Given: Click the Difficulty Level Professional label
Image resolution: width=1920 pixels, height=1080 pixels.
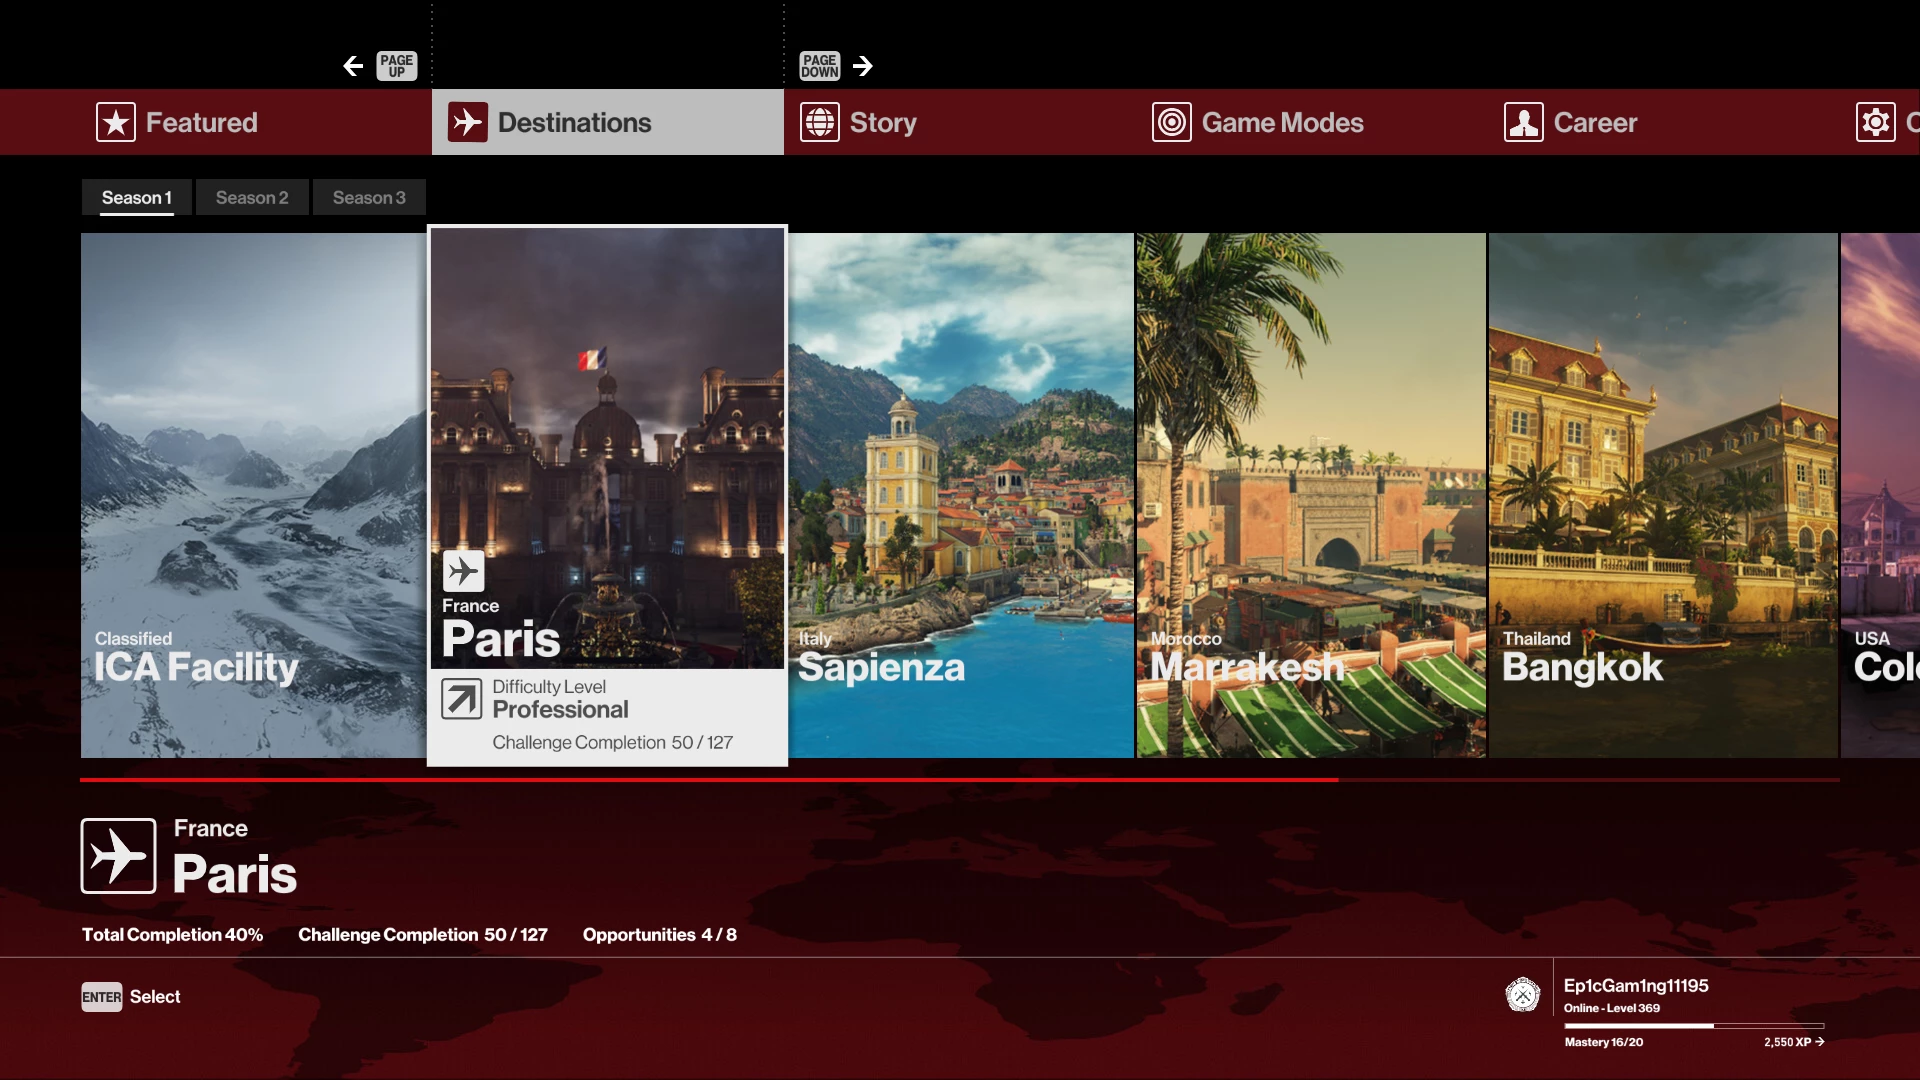Looking at the screenshot, I should coord(560,699).
